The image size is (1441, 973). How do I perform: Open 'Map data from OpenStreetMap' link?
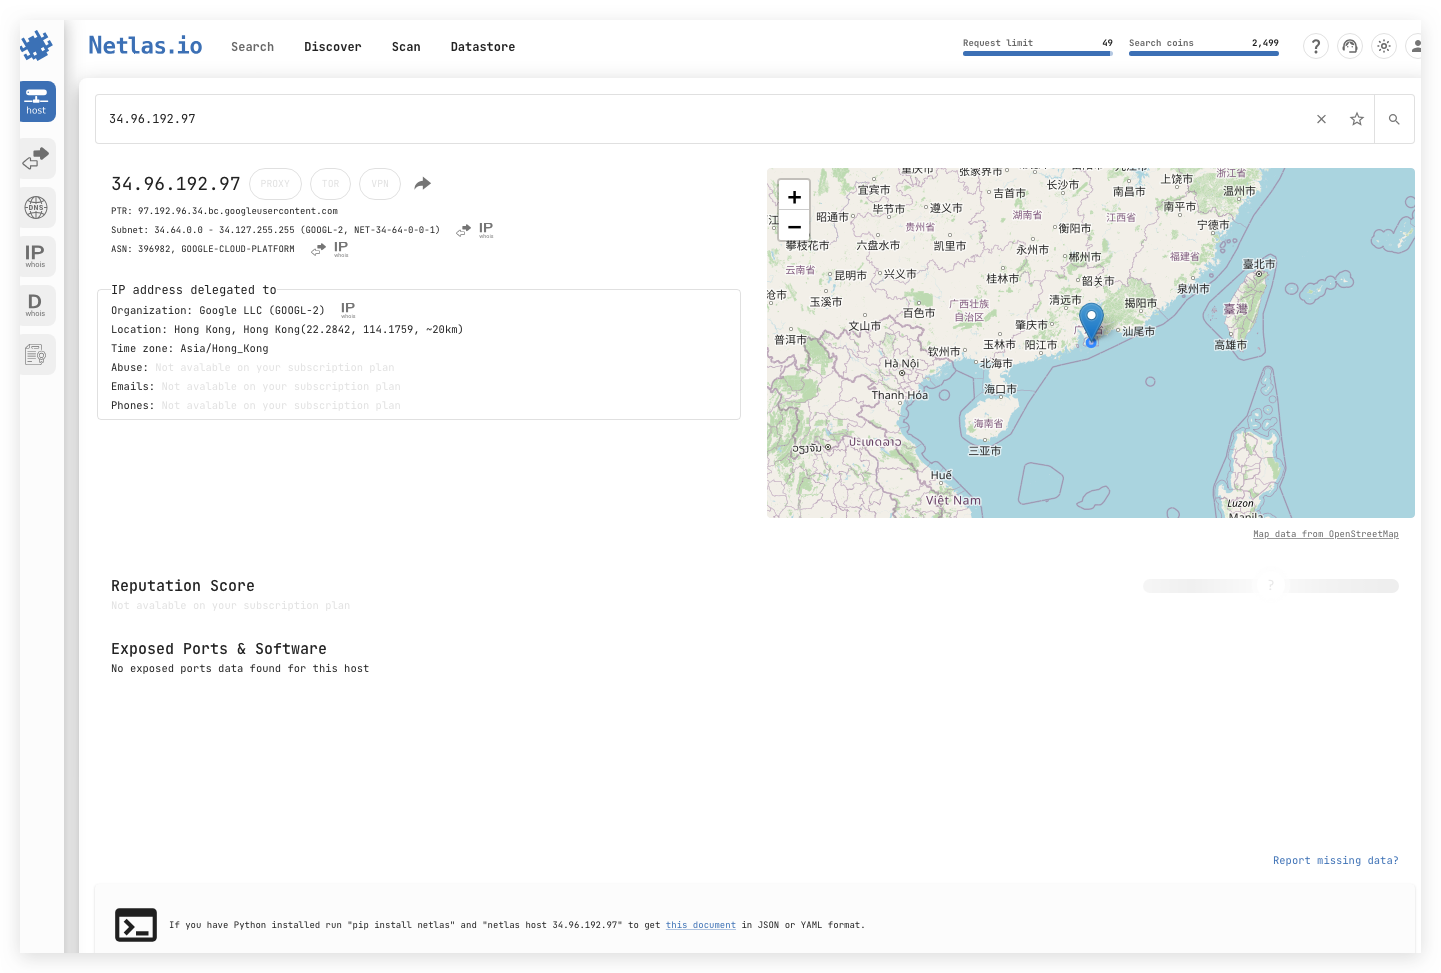tap(1326, 534)
